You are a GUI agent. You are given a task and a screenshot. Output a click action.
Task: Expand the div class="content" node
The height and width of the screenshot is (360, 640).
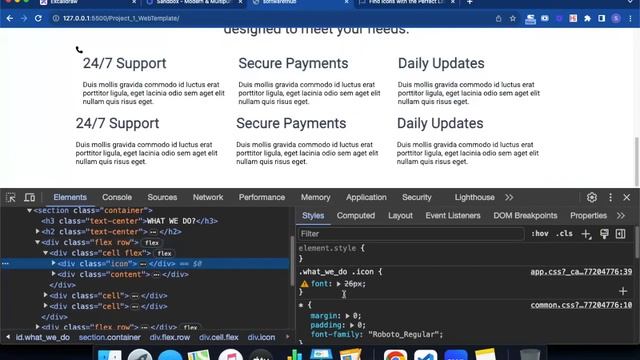click(x=53, y=274)
